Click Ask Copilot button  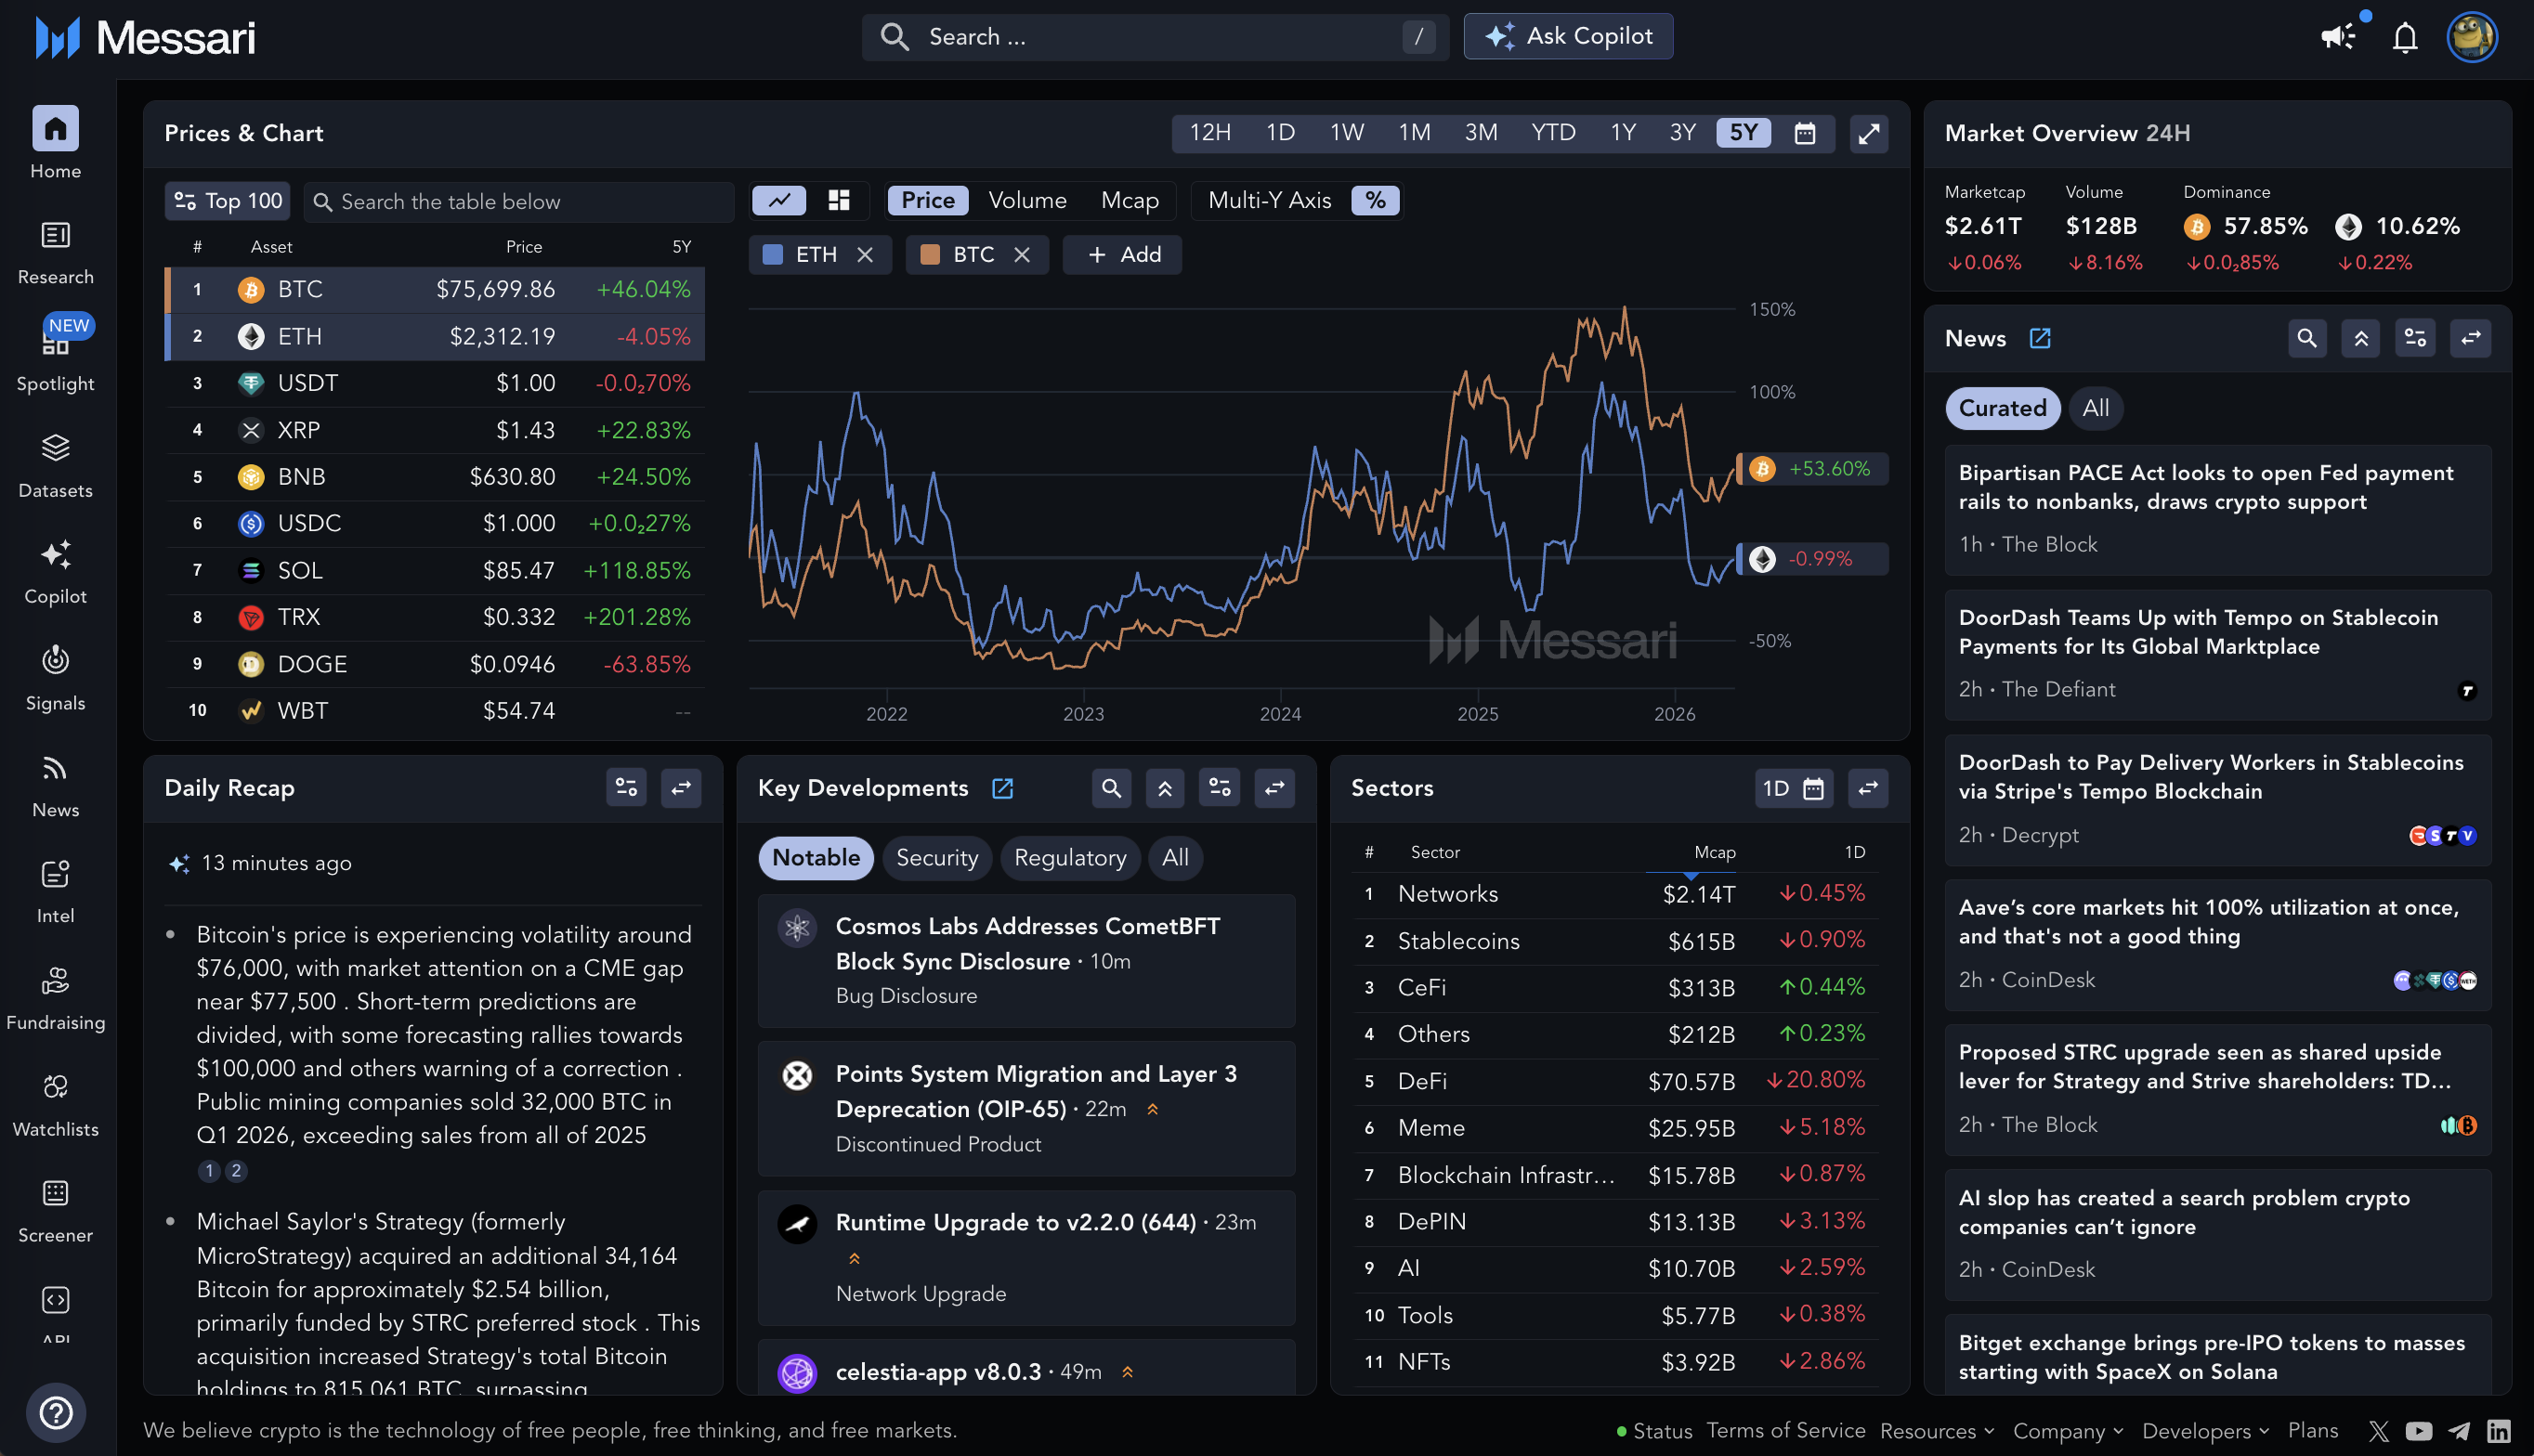pos(1567,36)
